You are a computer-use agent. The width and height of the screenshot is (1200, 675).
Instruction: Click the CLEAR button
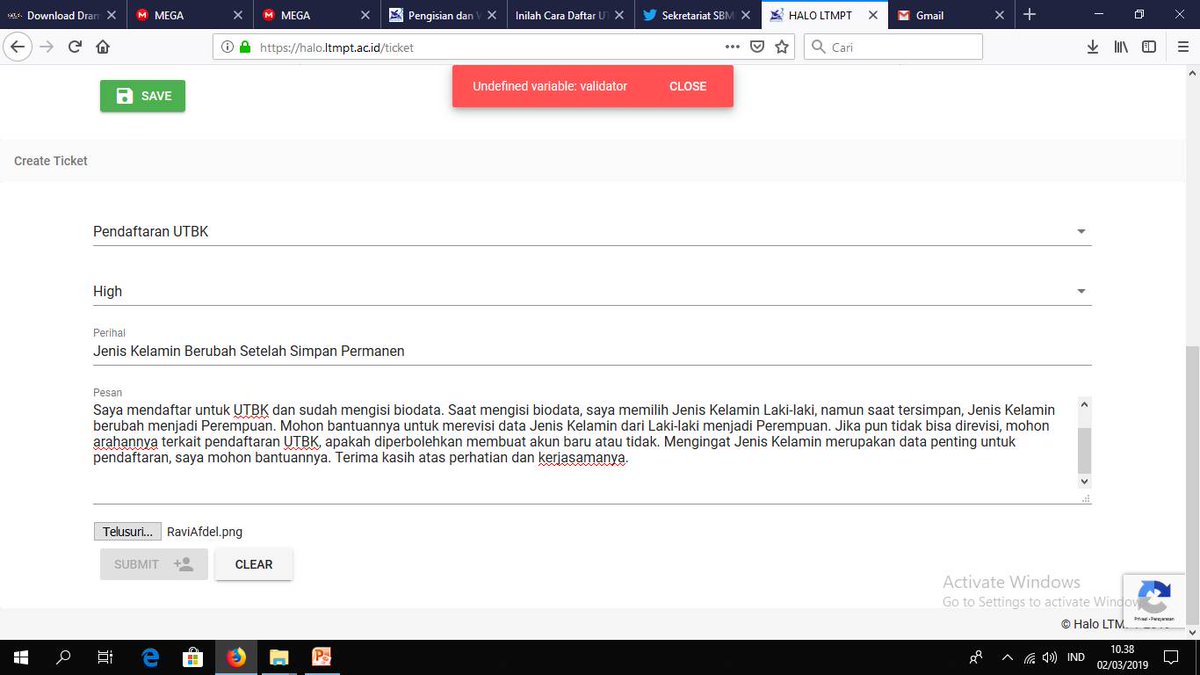pyautogui.click(x=254, y=564)
